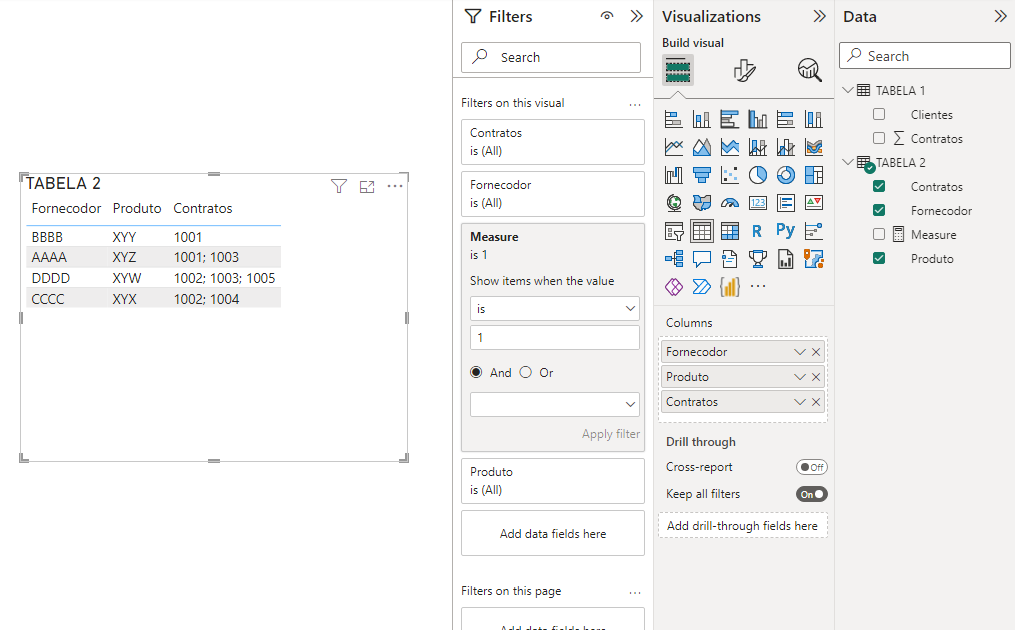Select the Power Apps visual
The height and width of the screenshot is (630, 1015).
(674, 286)
